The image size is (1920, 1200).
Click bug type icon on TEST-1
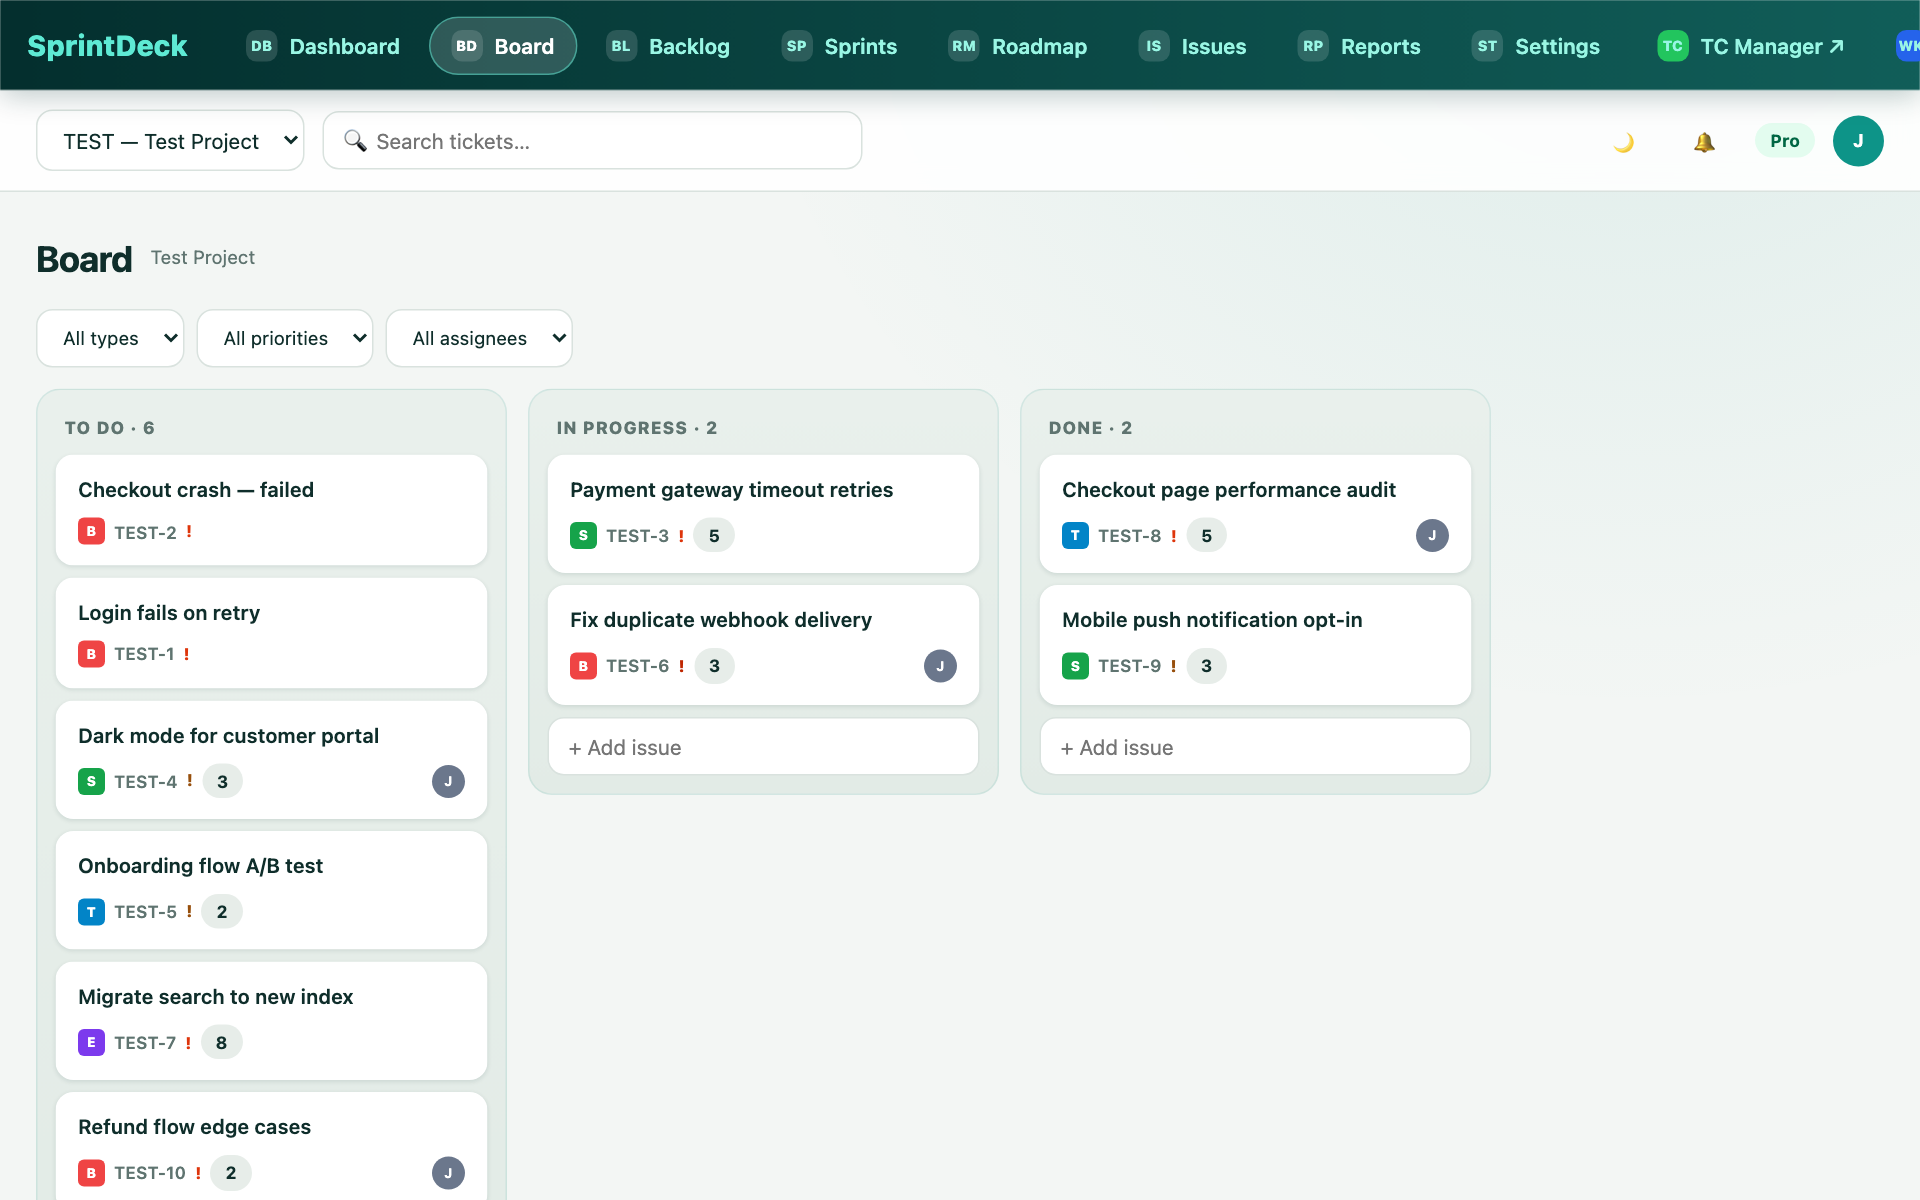pyautogui.click(x=91, y=654)
